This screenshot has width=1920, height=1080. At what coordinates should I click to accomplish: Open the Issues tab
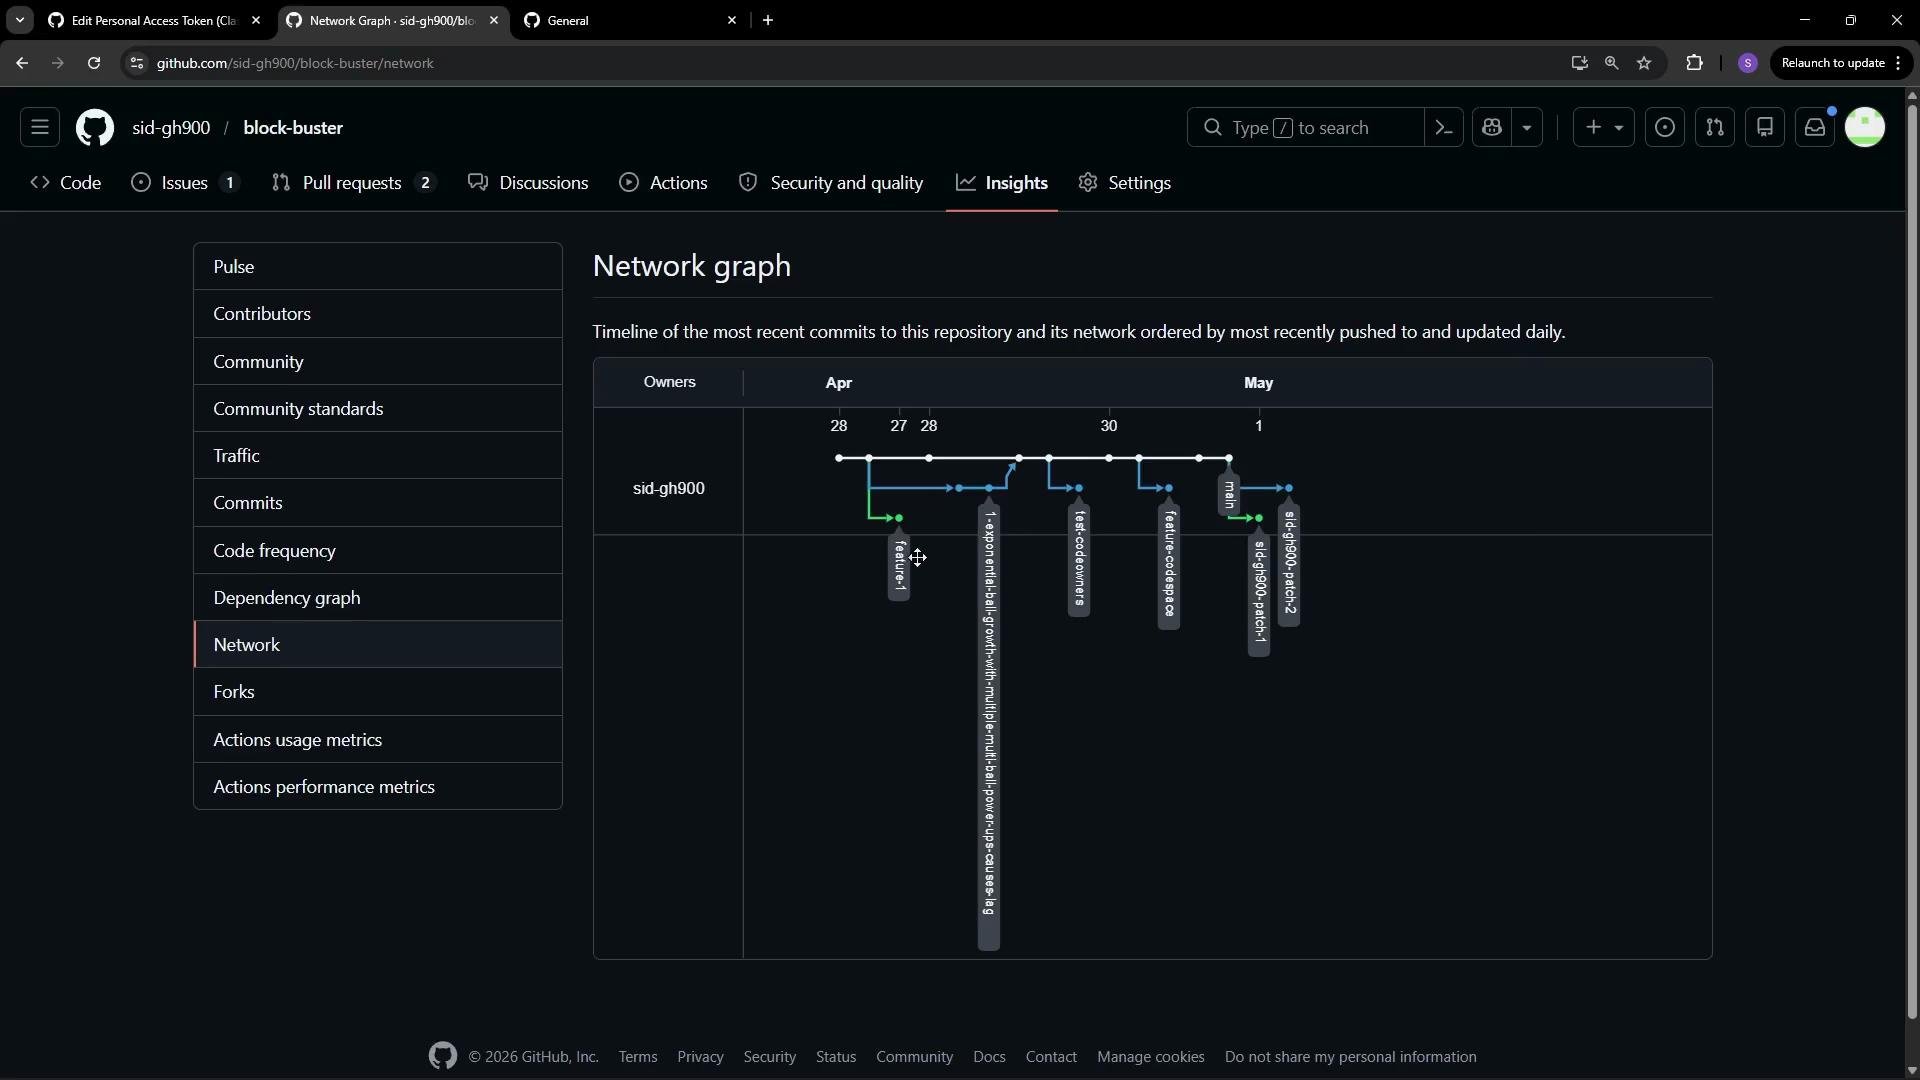[186, 183]
